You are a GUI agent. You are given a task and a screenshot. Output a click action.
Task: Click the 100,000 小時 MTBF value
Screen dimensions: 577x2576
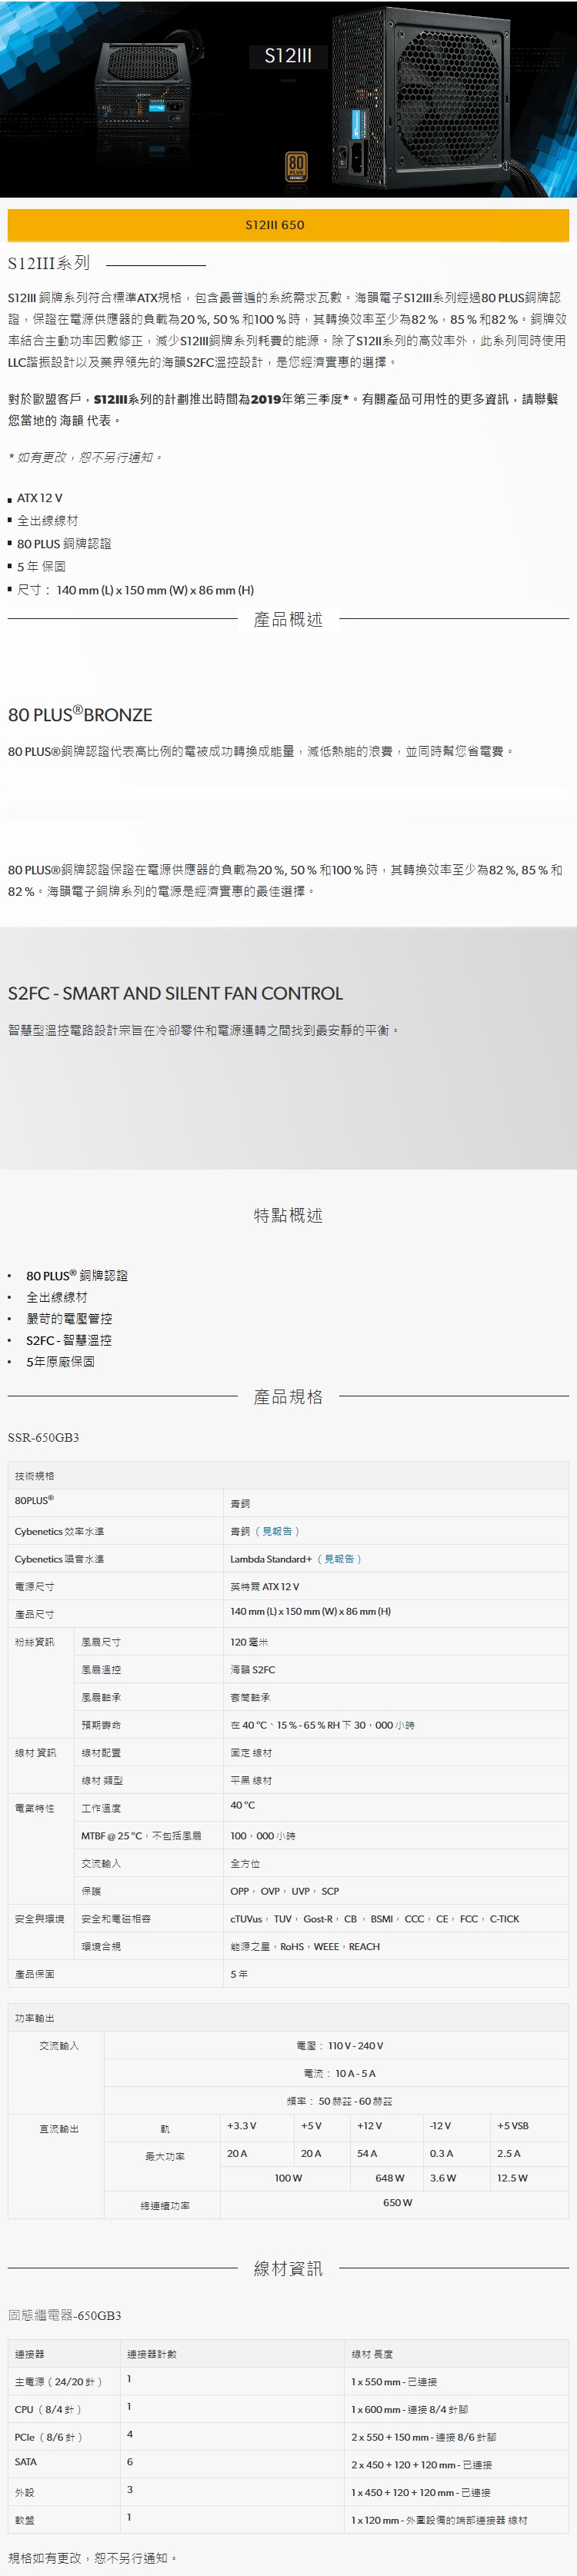tap(263, 1836)
